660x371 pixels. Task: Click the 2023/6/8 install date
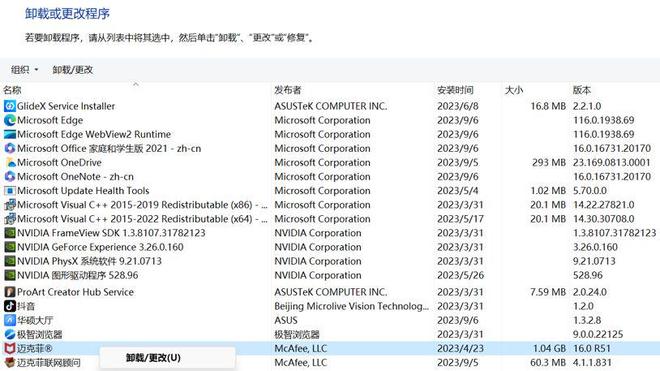pyautogui.click(x=458, y=106)
